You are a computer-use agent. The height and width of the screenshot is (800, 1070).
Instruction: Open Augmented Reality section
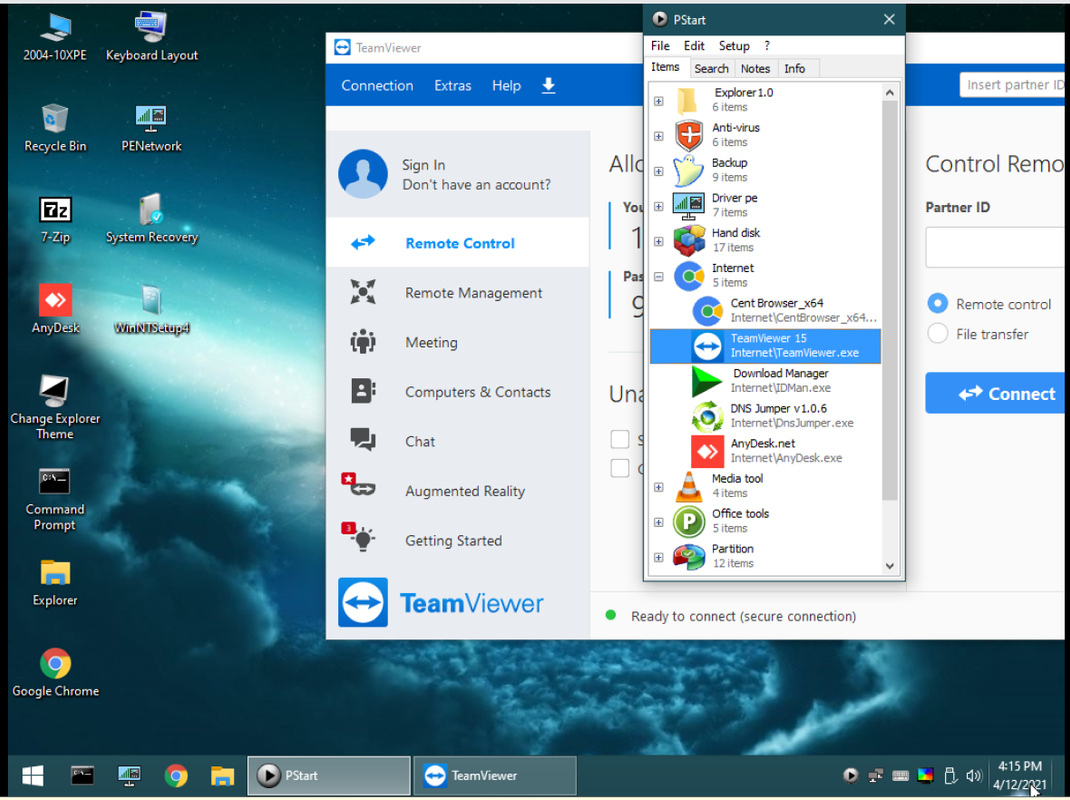click(x=458, y=491)
